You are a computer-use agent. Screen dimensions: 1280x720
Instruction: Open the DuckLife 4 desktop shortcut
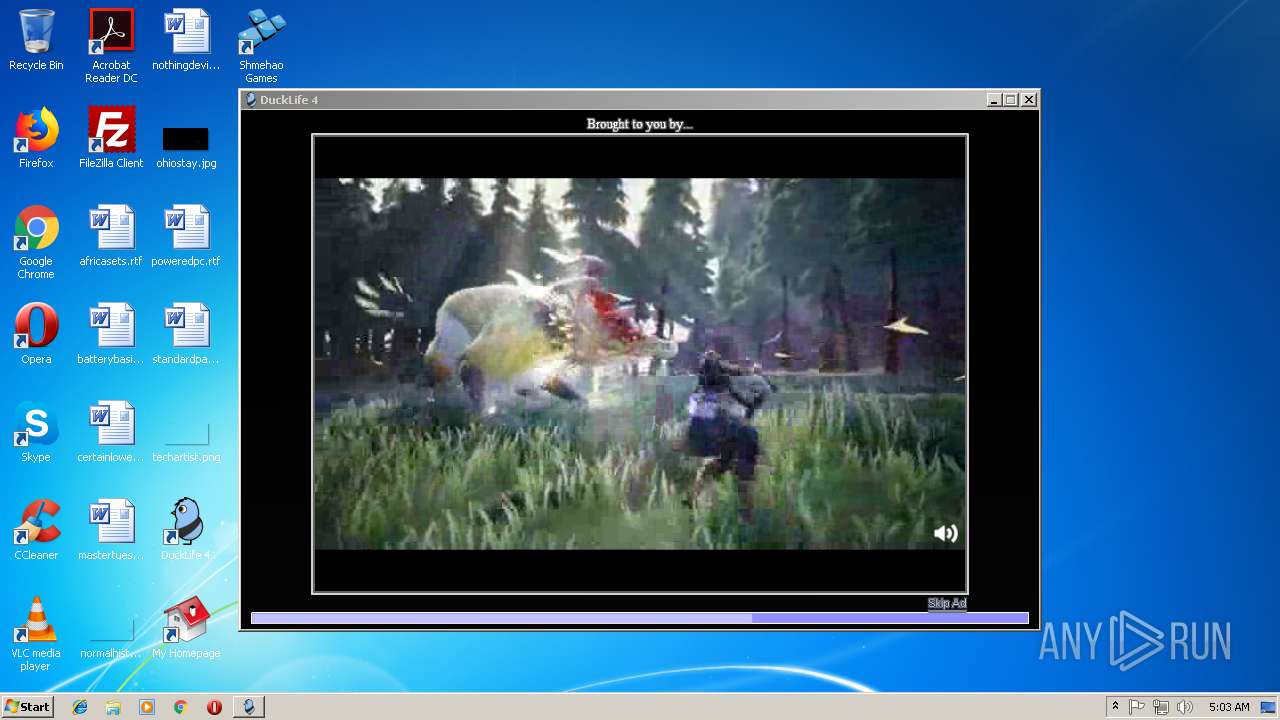coord(186,530)
